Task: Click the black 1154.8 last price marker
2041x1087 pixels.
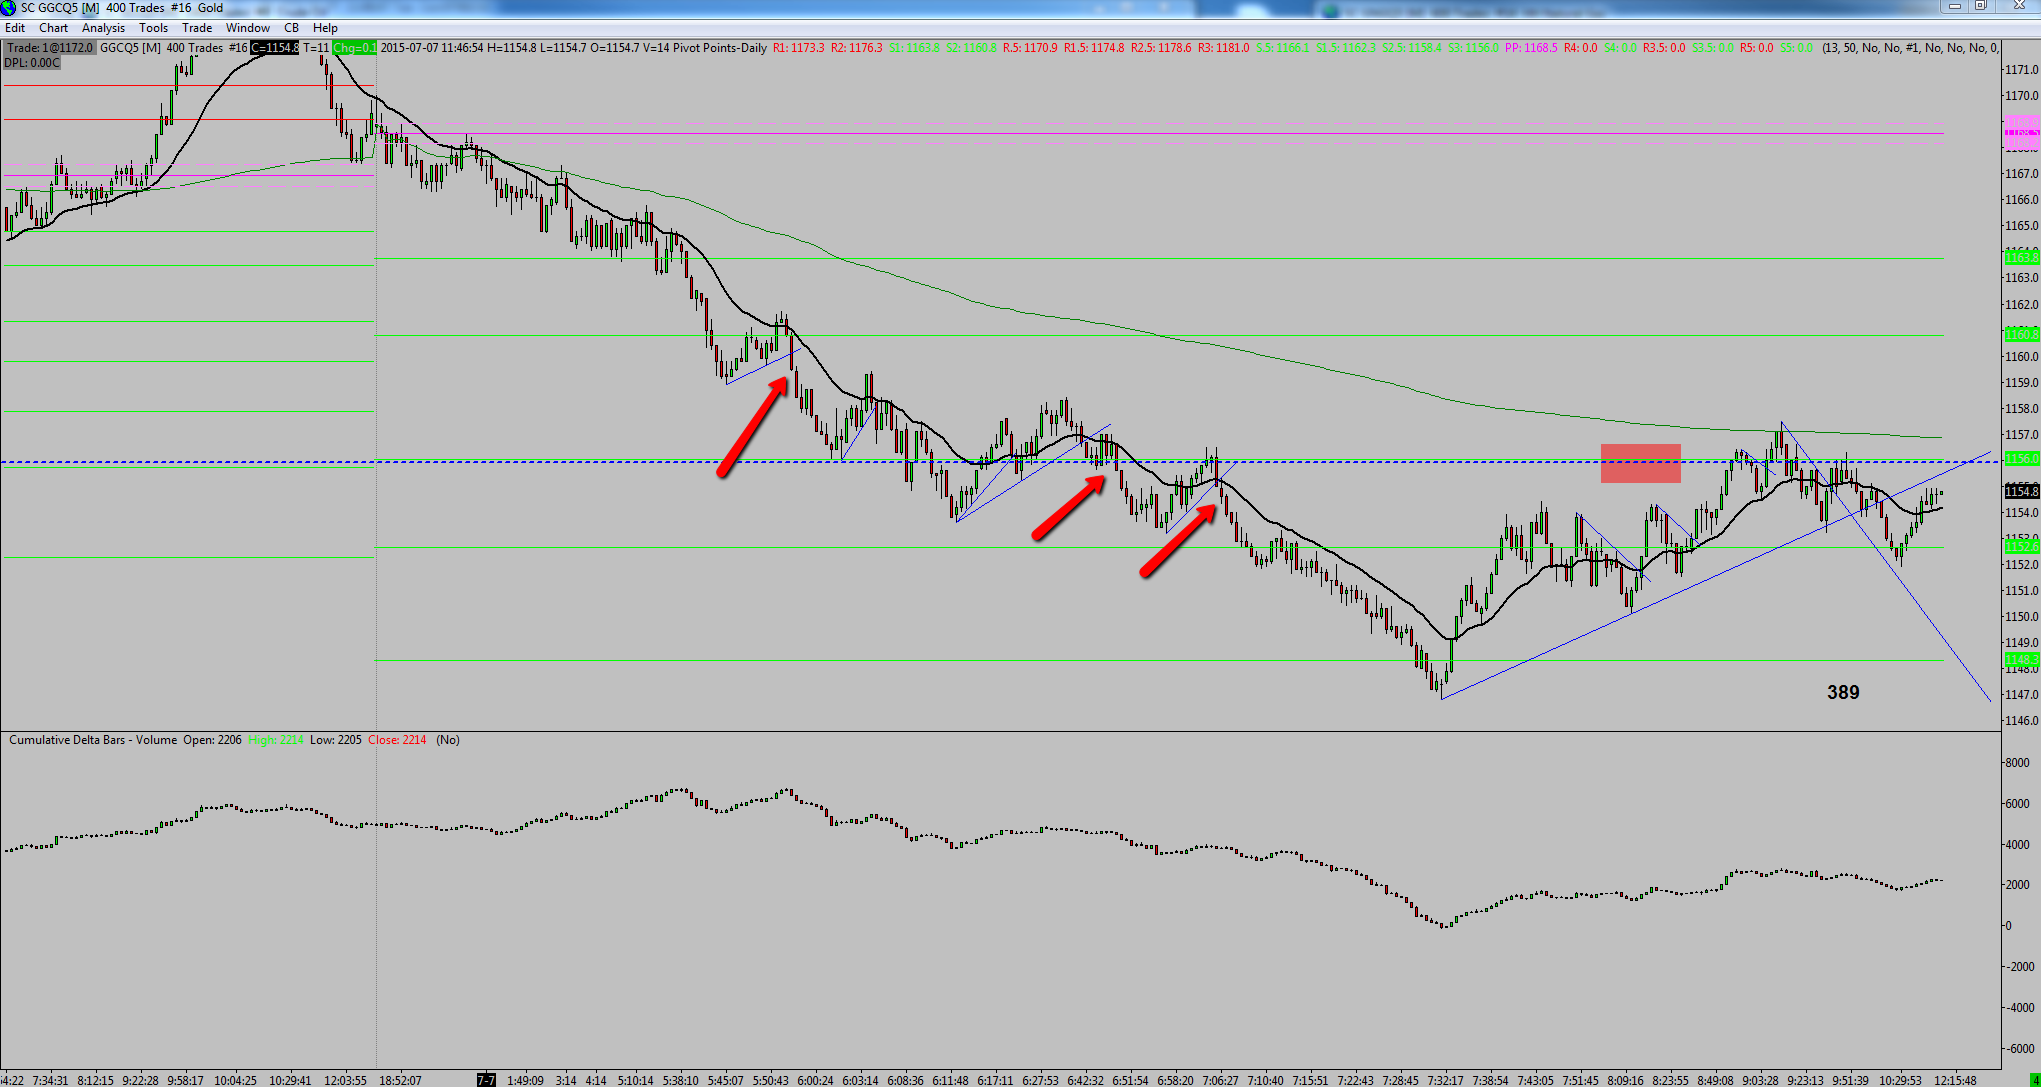Action: [x=2021, y=491]
